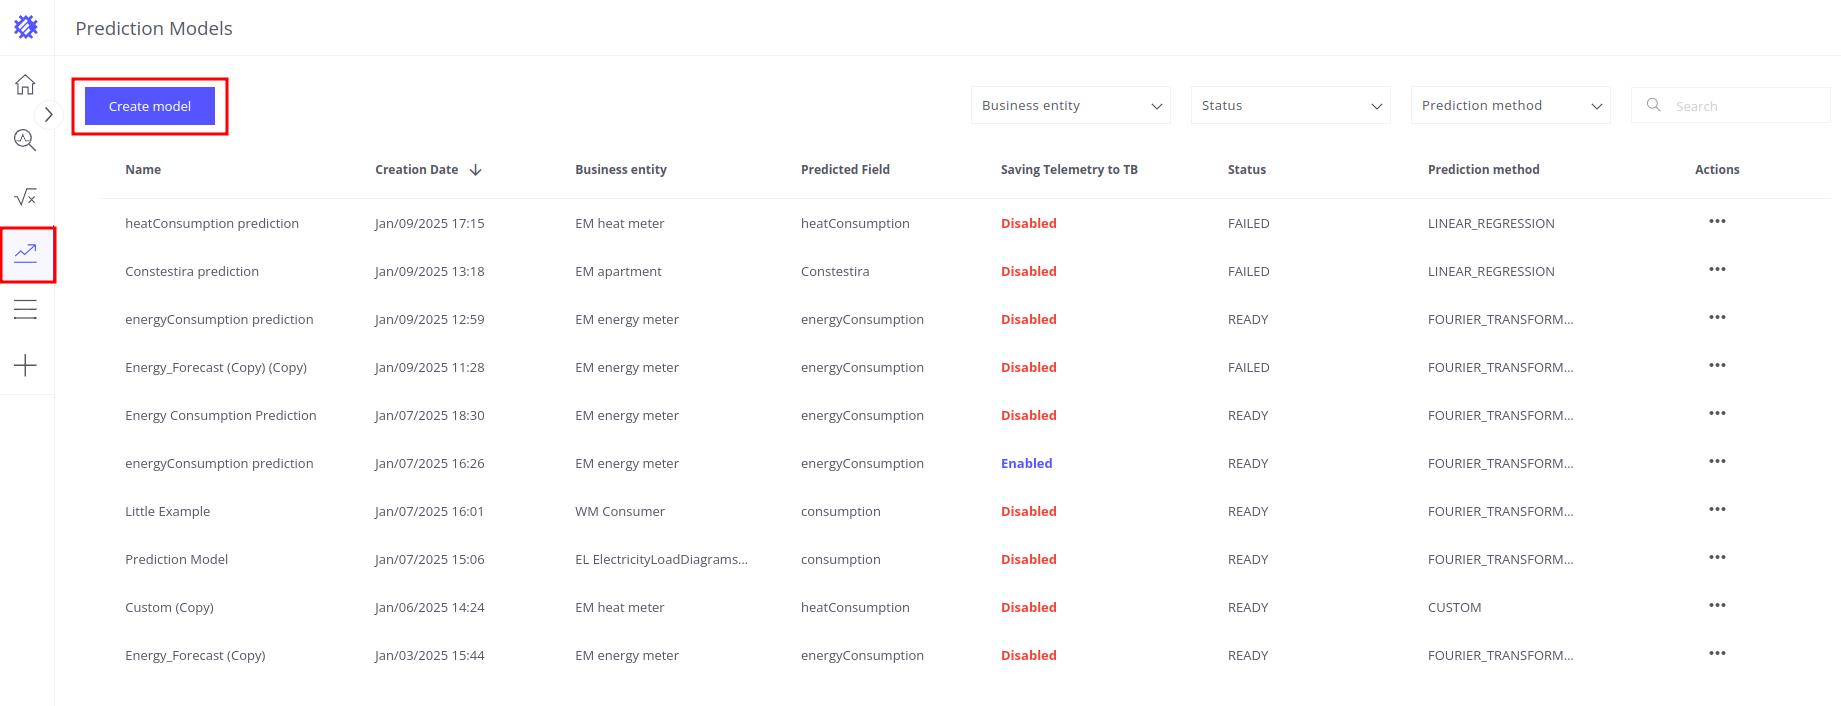Open actions menu for Little Example row

pos(1717,510)
